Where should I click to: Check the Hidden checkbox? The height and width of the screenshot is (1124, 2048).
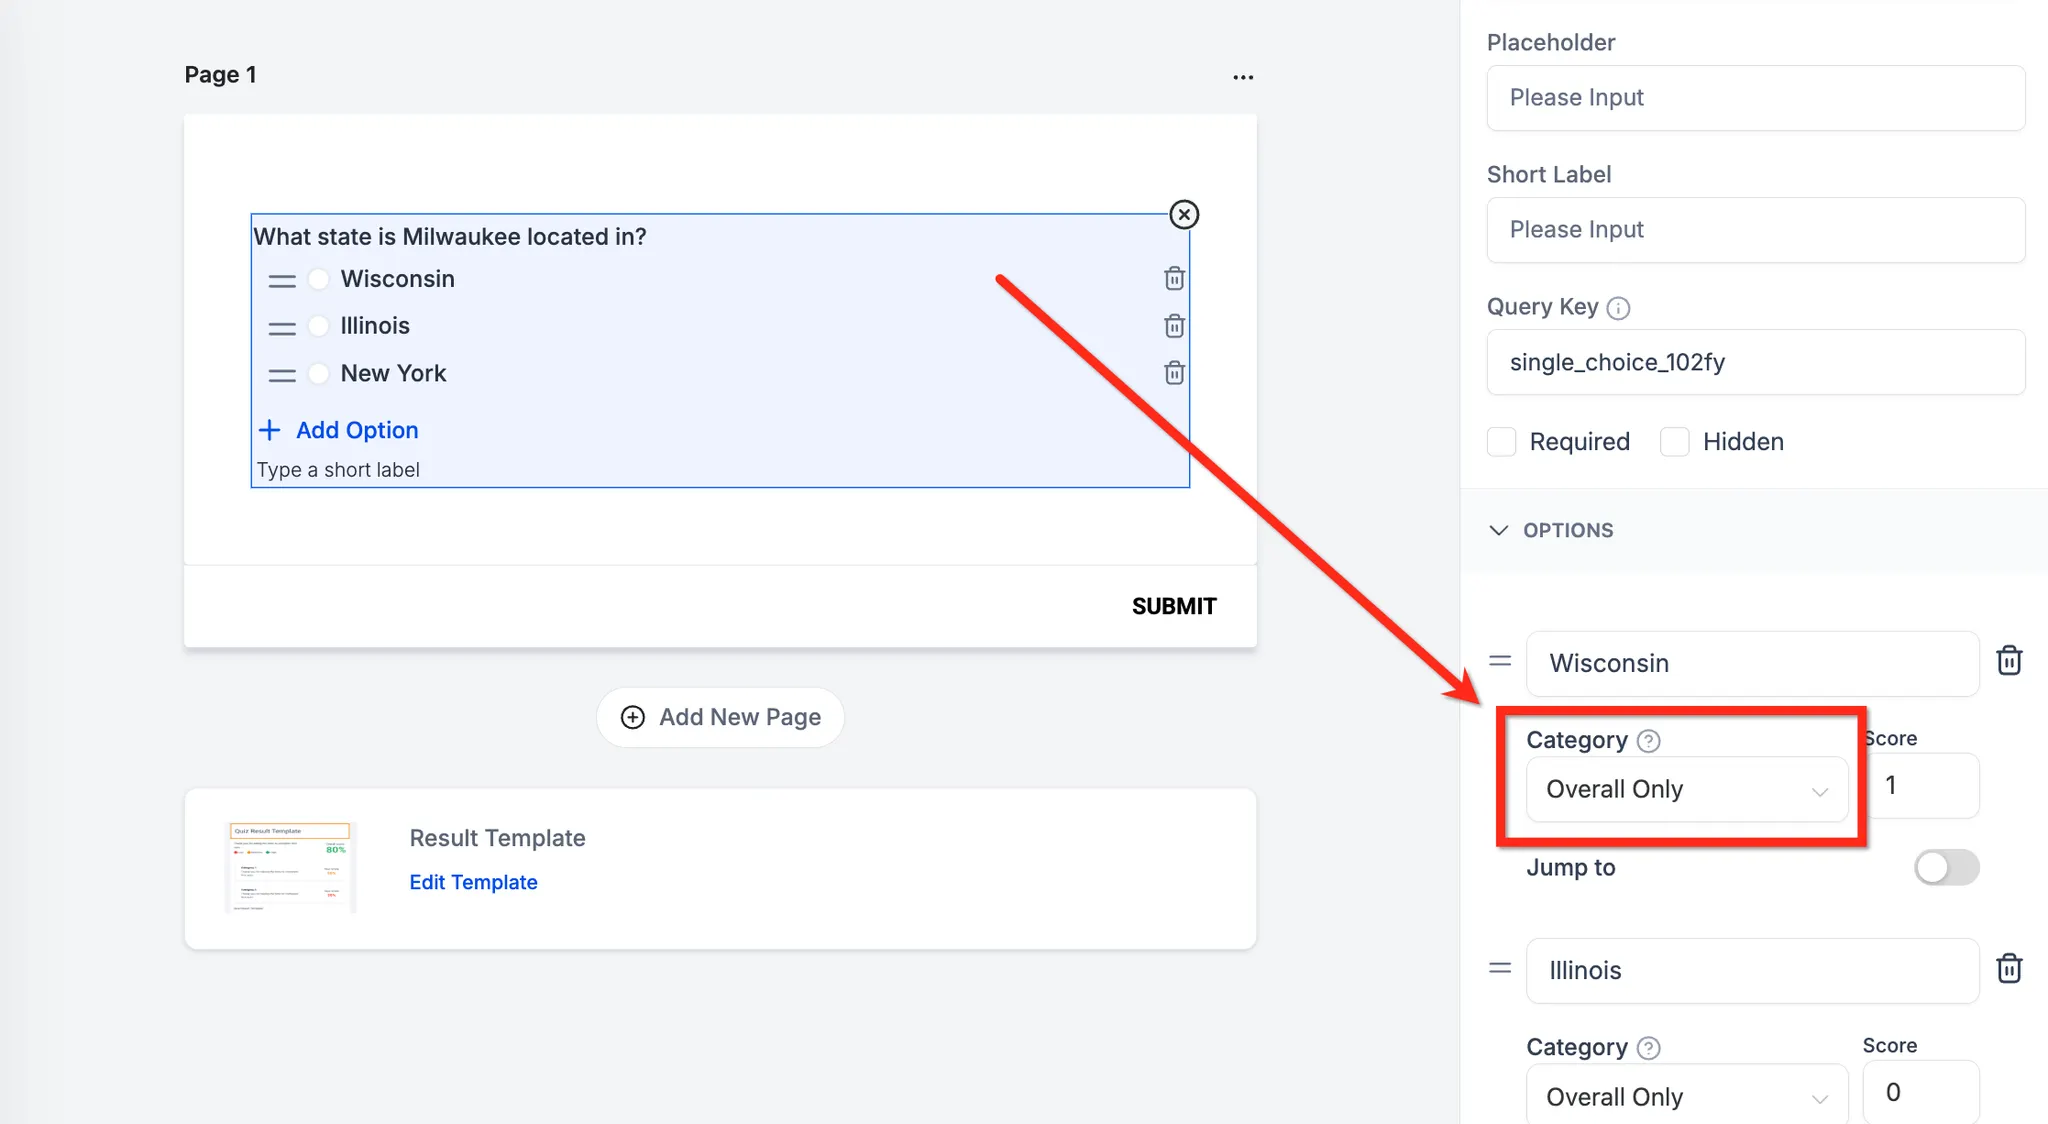tap(1675, 442)
